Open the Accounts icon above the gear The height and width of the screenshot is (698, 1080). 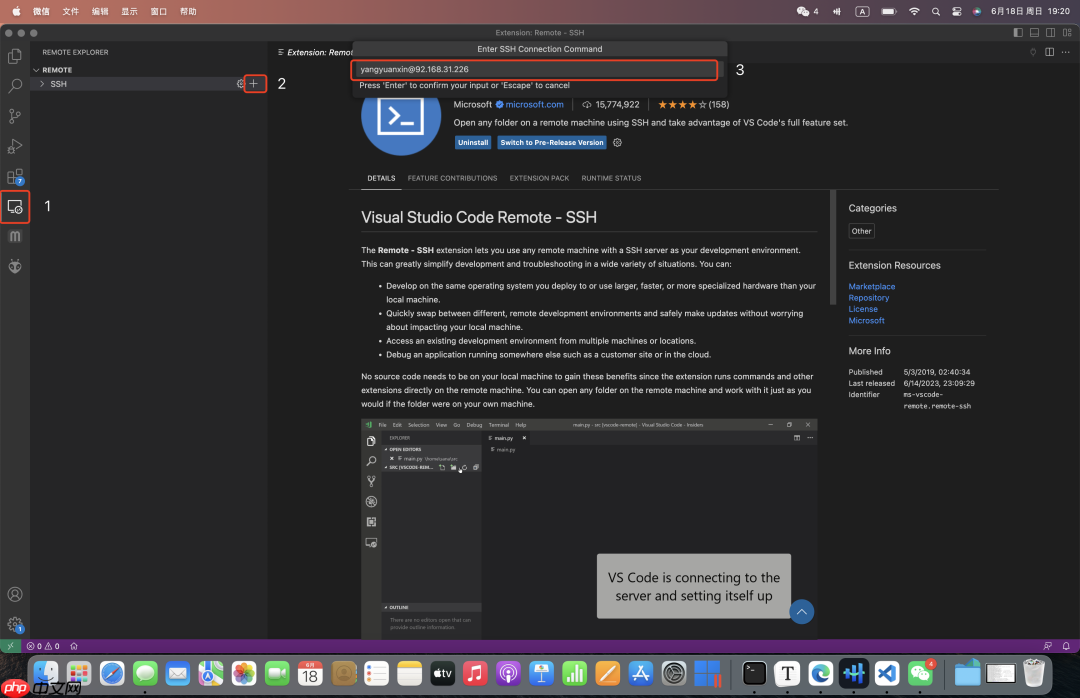(15, 594)
